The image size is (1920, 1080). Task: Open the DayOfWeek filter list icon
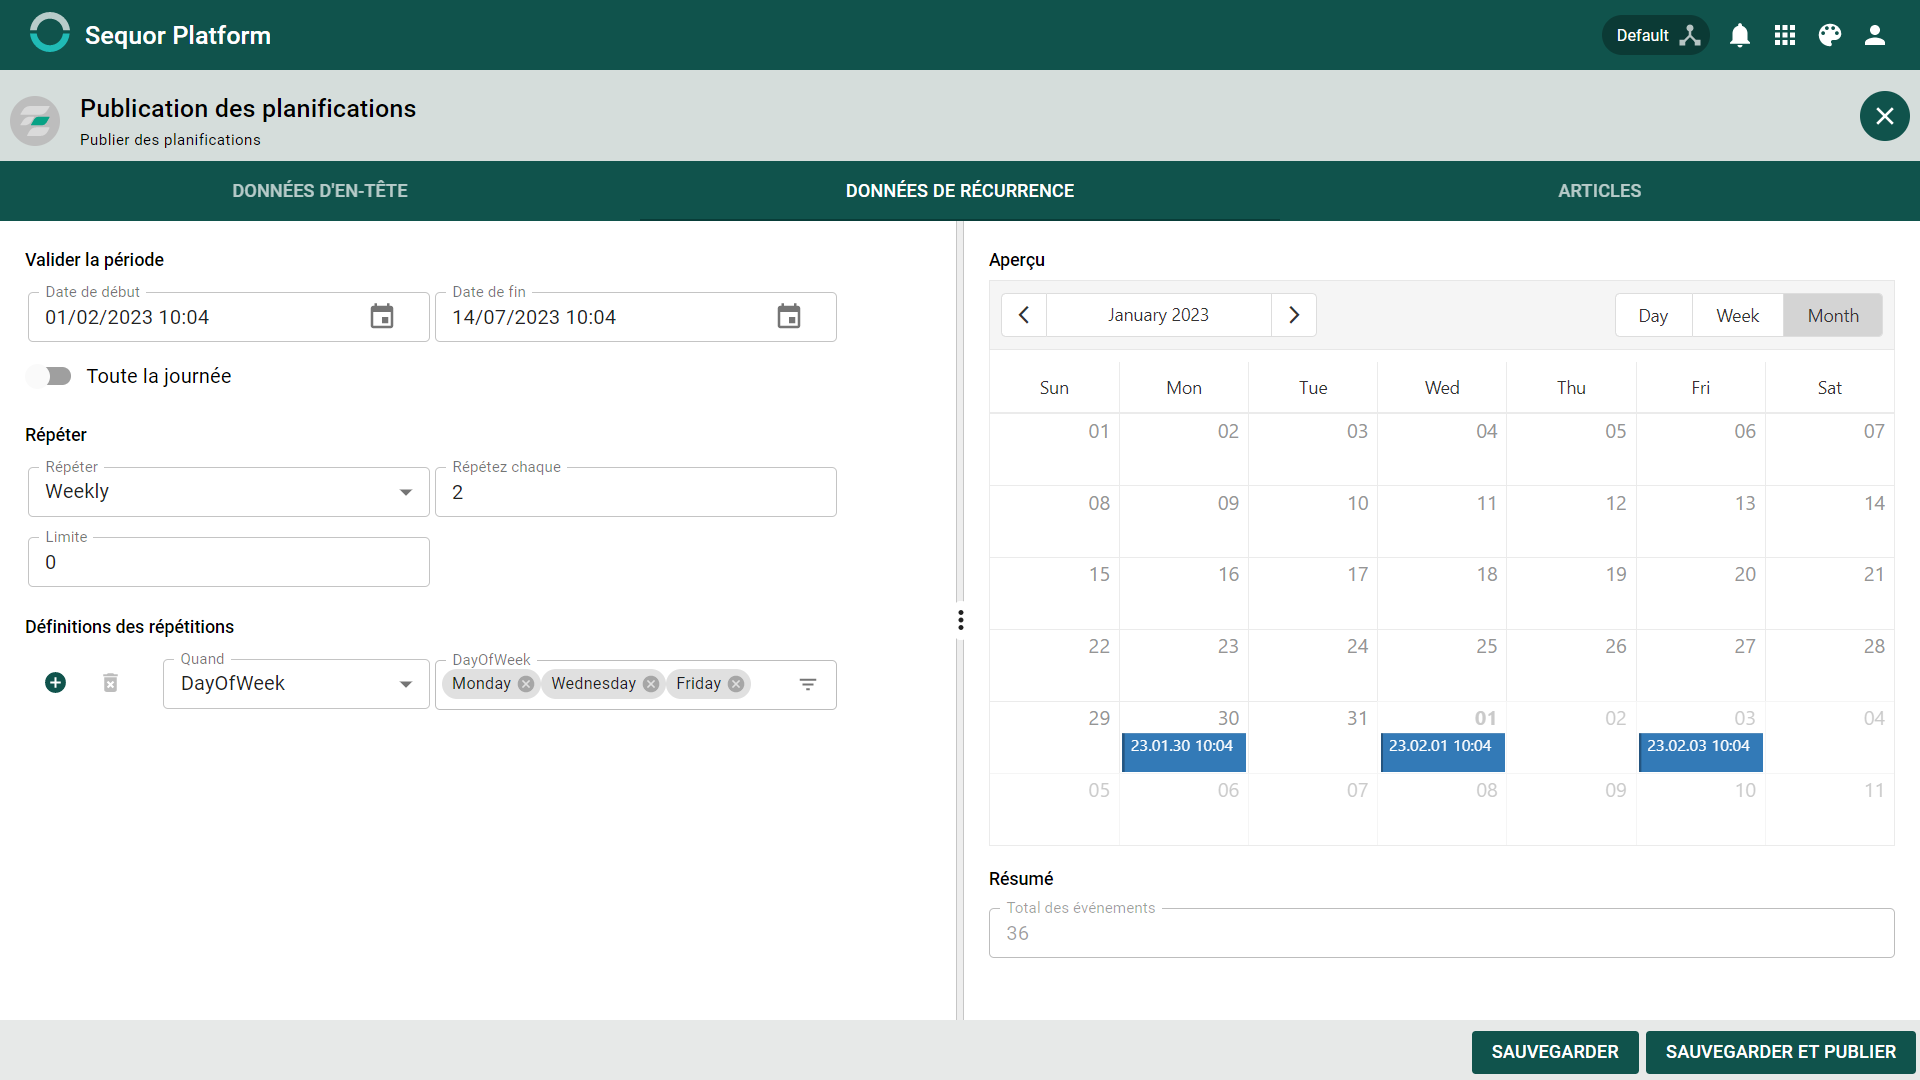click(808, 684)
